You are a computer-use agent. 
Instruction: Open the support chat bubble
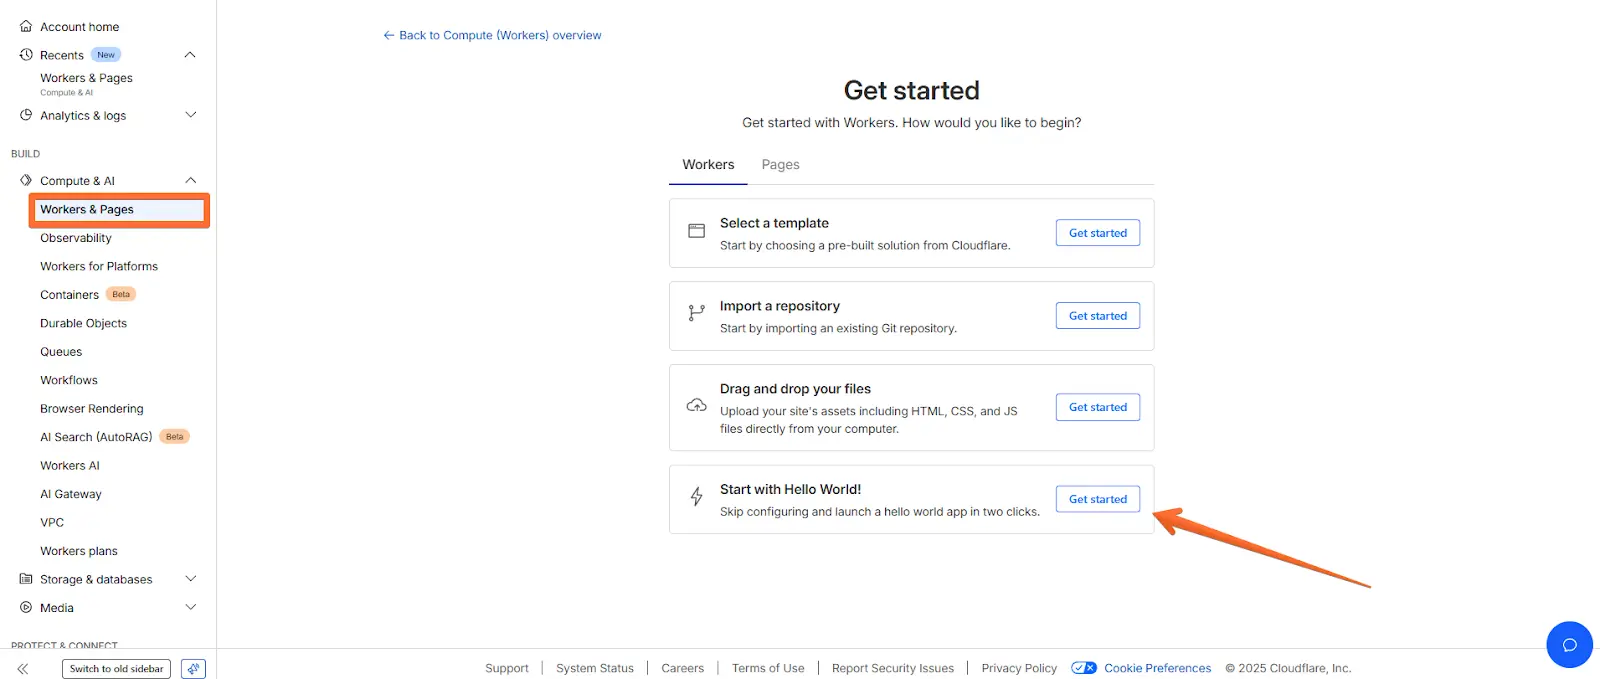(x=1569, y=644)
